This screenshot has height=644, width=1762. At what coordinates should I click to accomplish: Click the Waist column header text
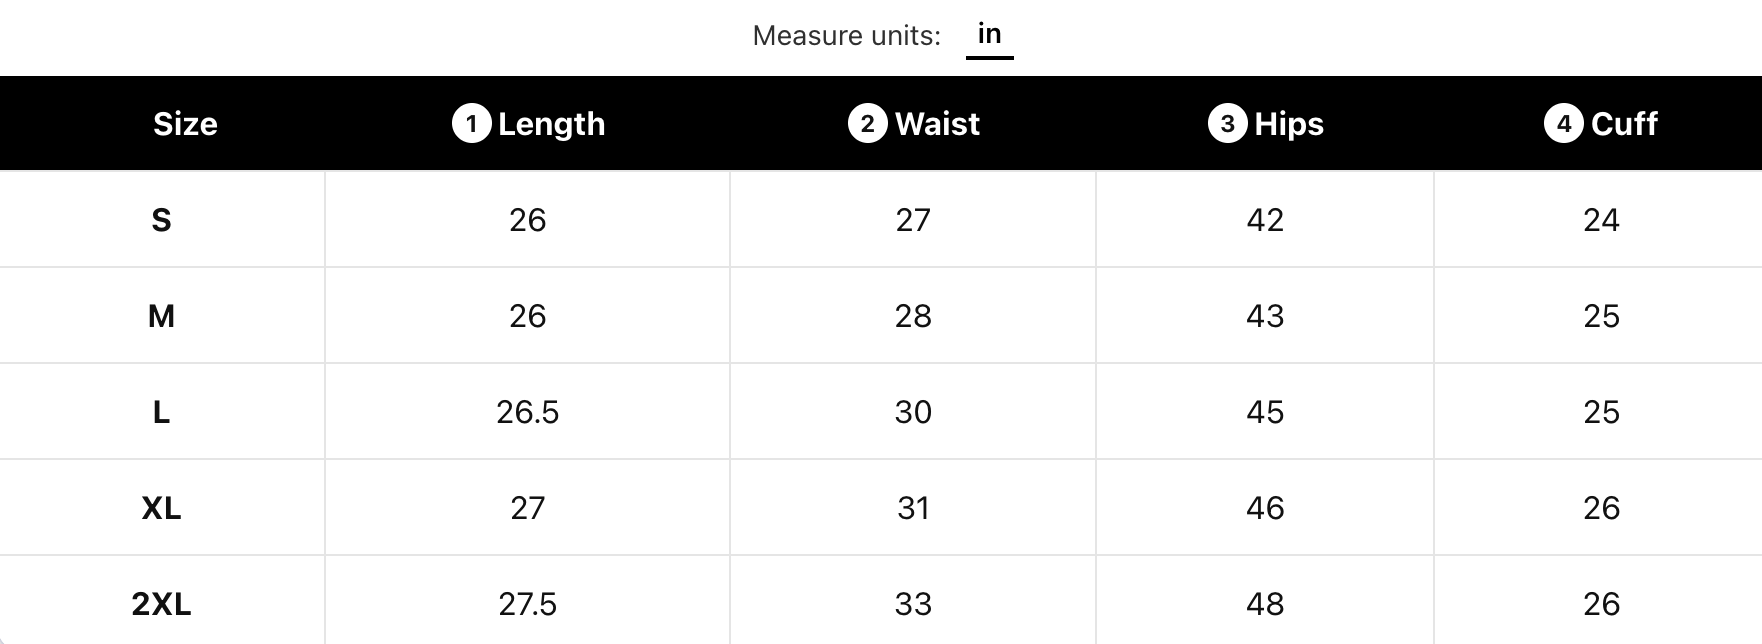pos(937,124)
